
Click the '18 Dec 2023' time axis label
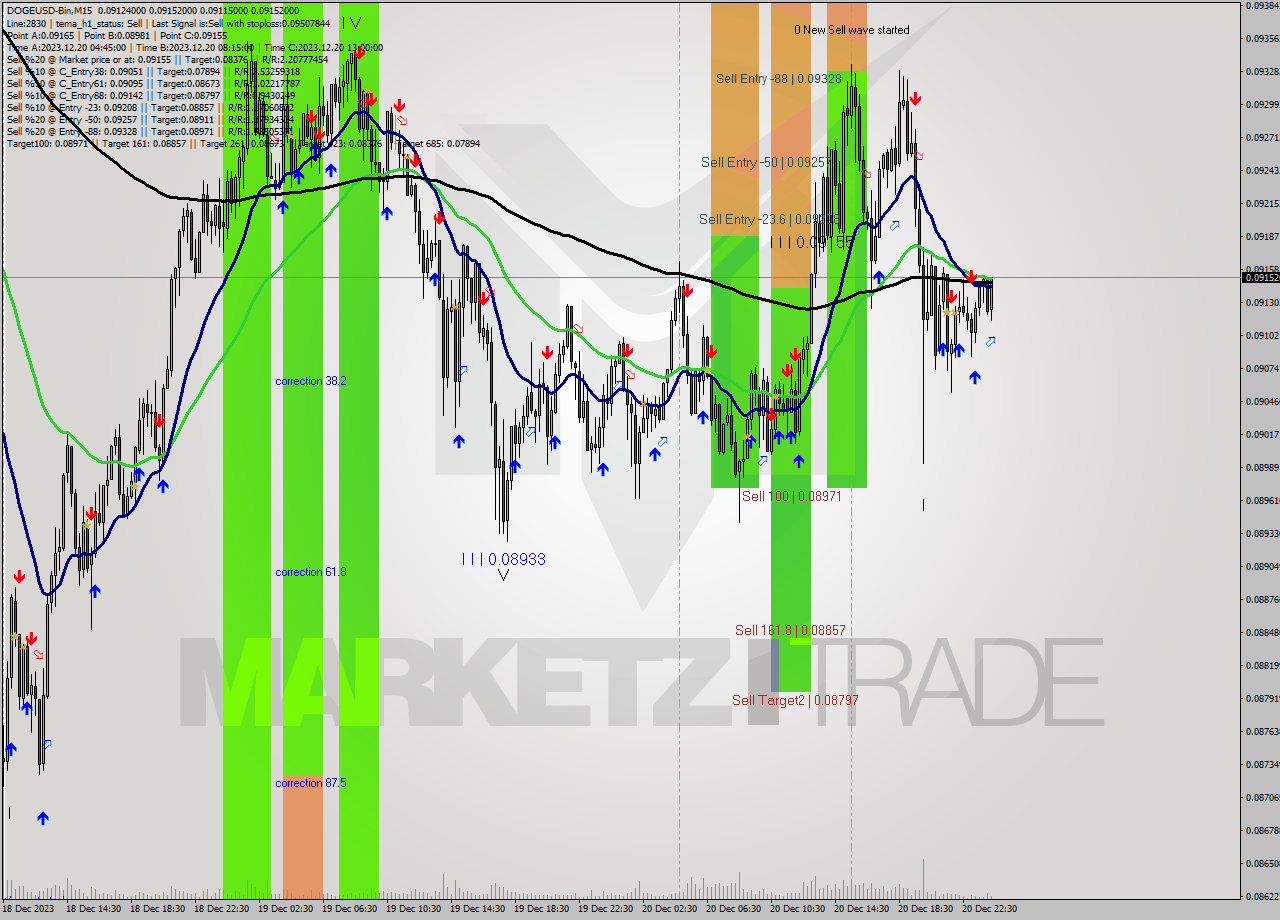tap(30, 909)
